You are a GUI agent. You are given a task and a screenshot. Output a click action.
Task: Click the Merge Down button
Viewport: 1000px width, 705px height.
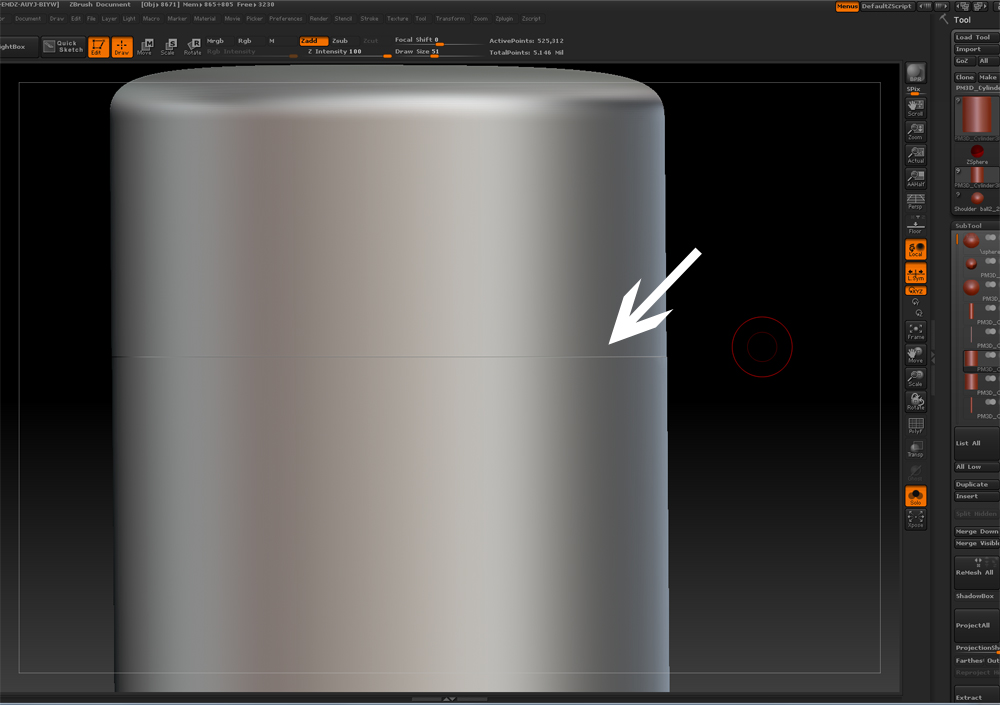[976, 531]
